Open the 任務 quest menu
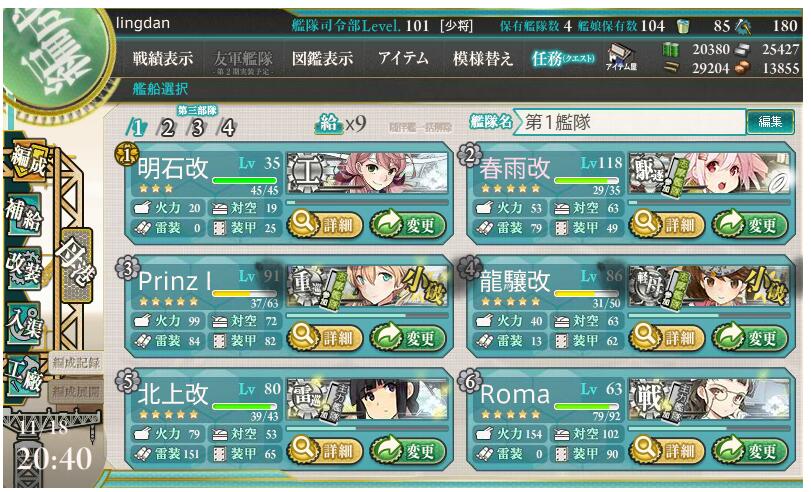Screen dimensions: 811x492 point(563,58)
